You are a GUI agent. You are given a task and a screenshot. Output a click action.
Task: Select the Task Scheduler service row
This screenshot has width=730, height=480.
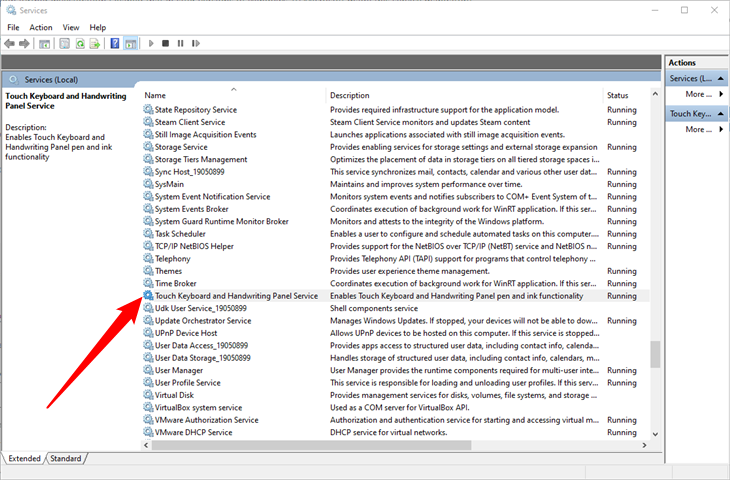180,233
